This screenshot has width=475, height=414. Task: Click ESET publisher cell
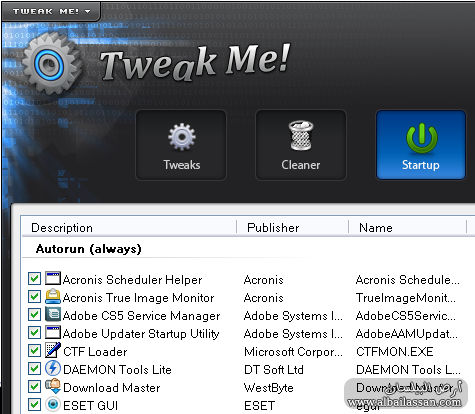pyautogui.click(x=260, y=406)
